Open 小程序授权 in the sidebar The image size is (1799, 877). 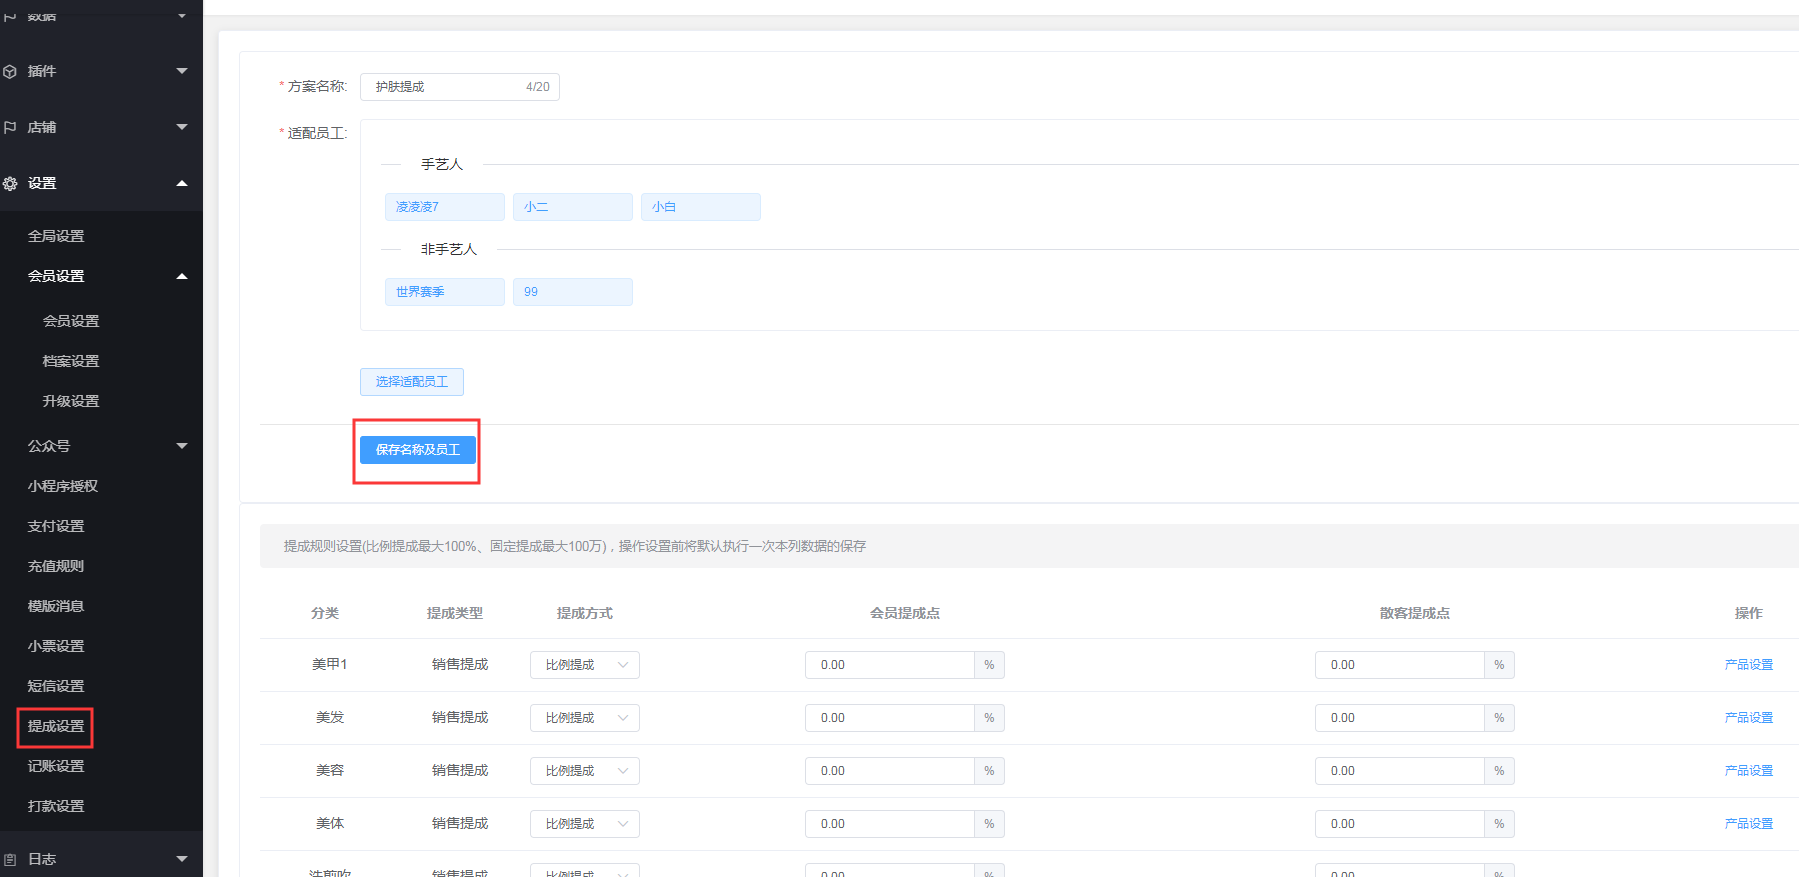click(x=63, y=486)
